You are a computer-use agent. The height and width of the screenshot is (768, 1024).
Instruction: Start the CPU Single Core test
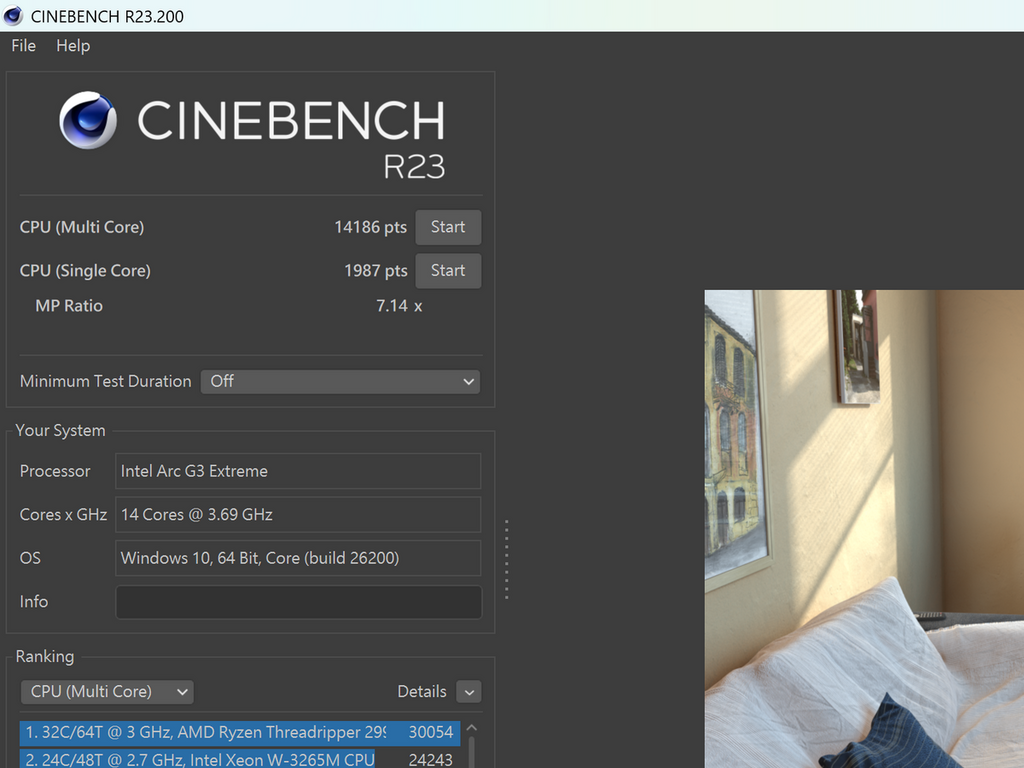448,270
